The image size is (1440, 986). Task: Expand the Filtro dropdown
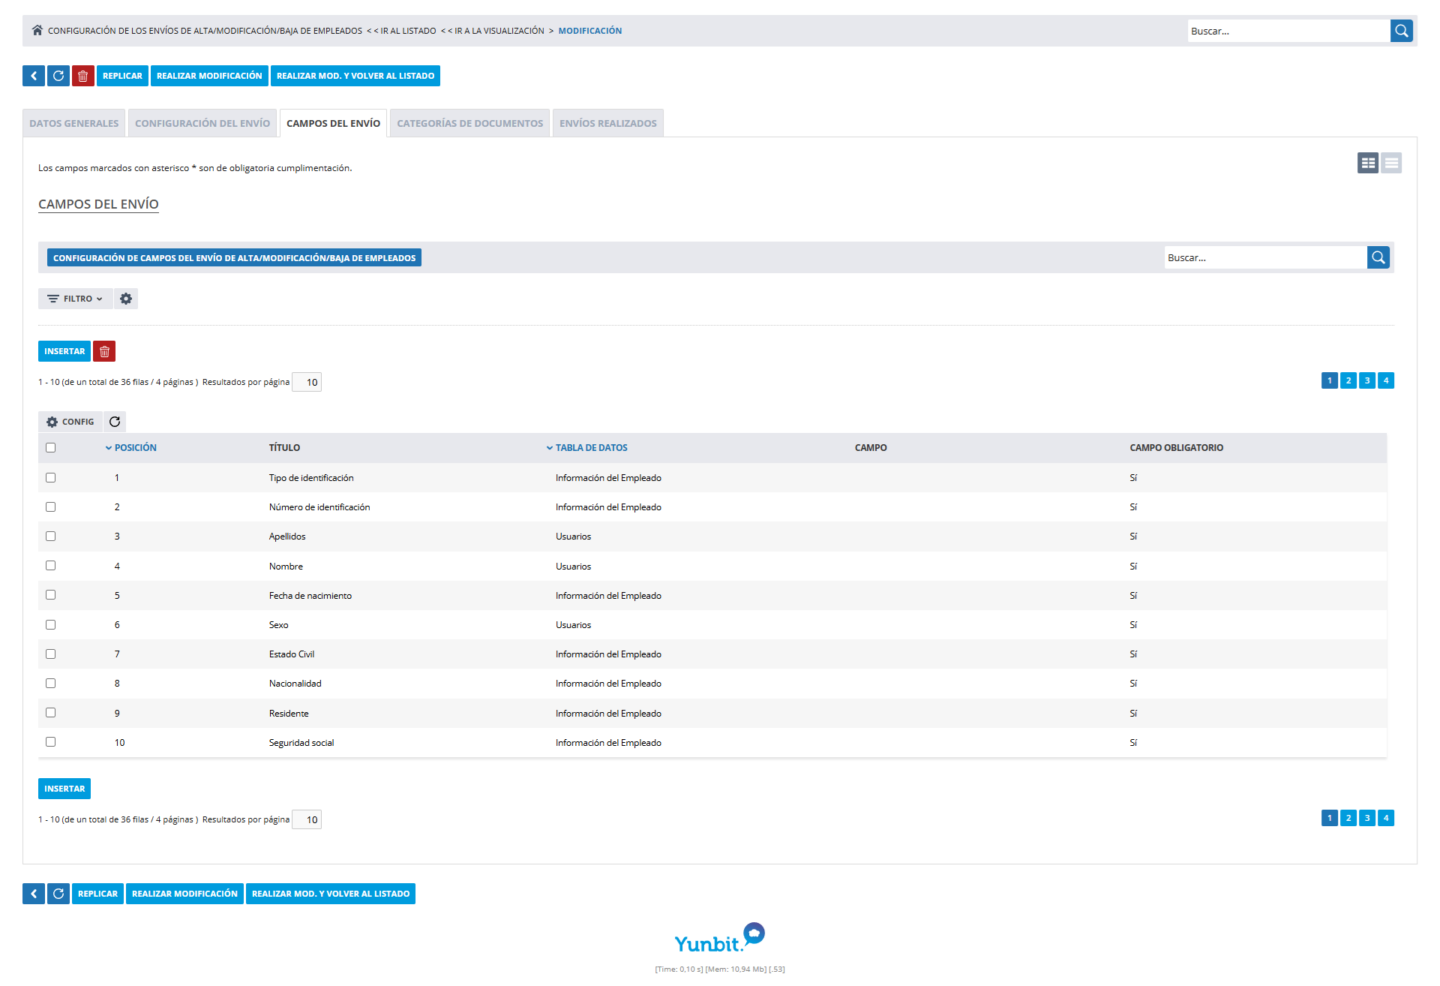pyautogui.click(x=75, y=299)
